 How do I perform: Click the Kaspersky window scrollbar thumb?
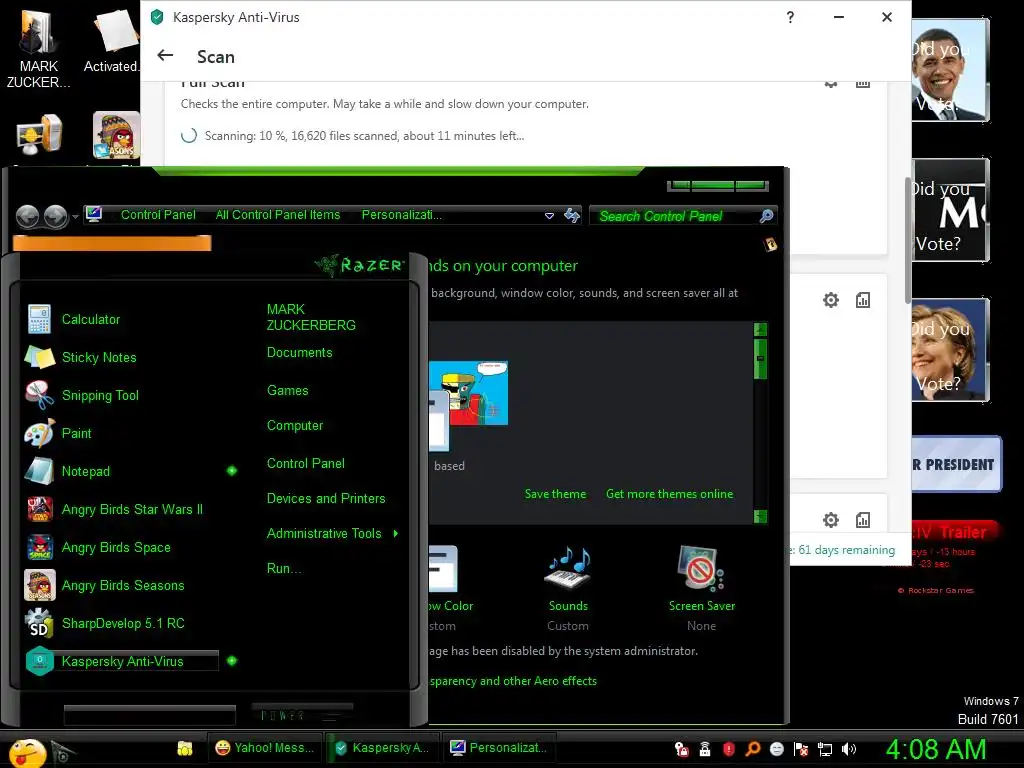click(x=907, y=240)
